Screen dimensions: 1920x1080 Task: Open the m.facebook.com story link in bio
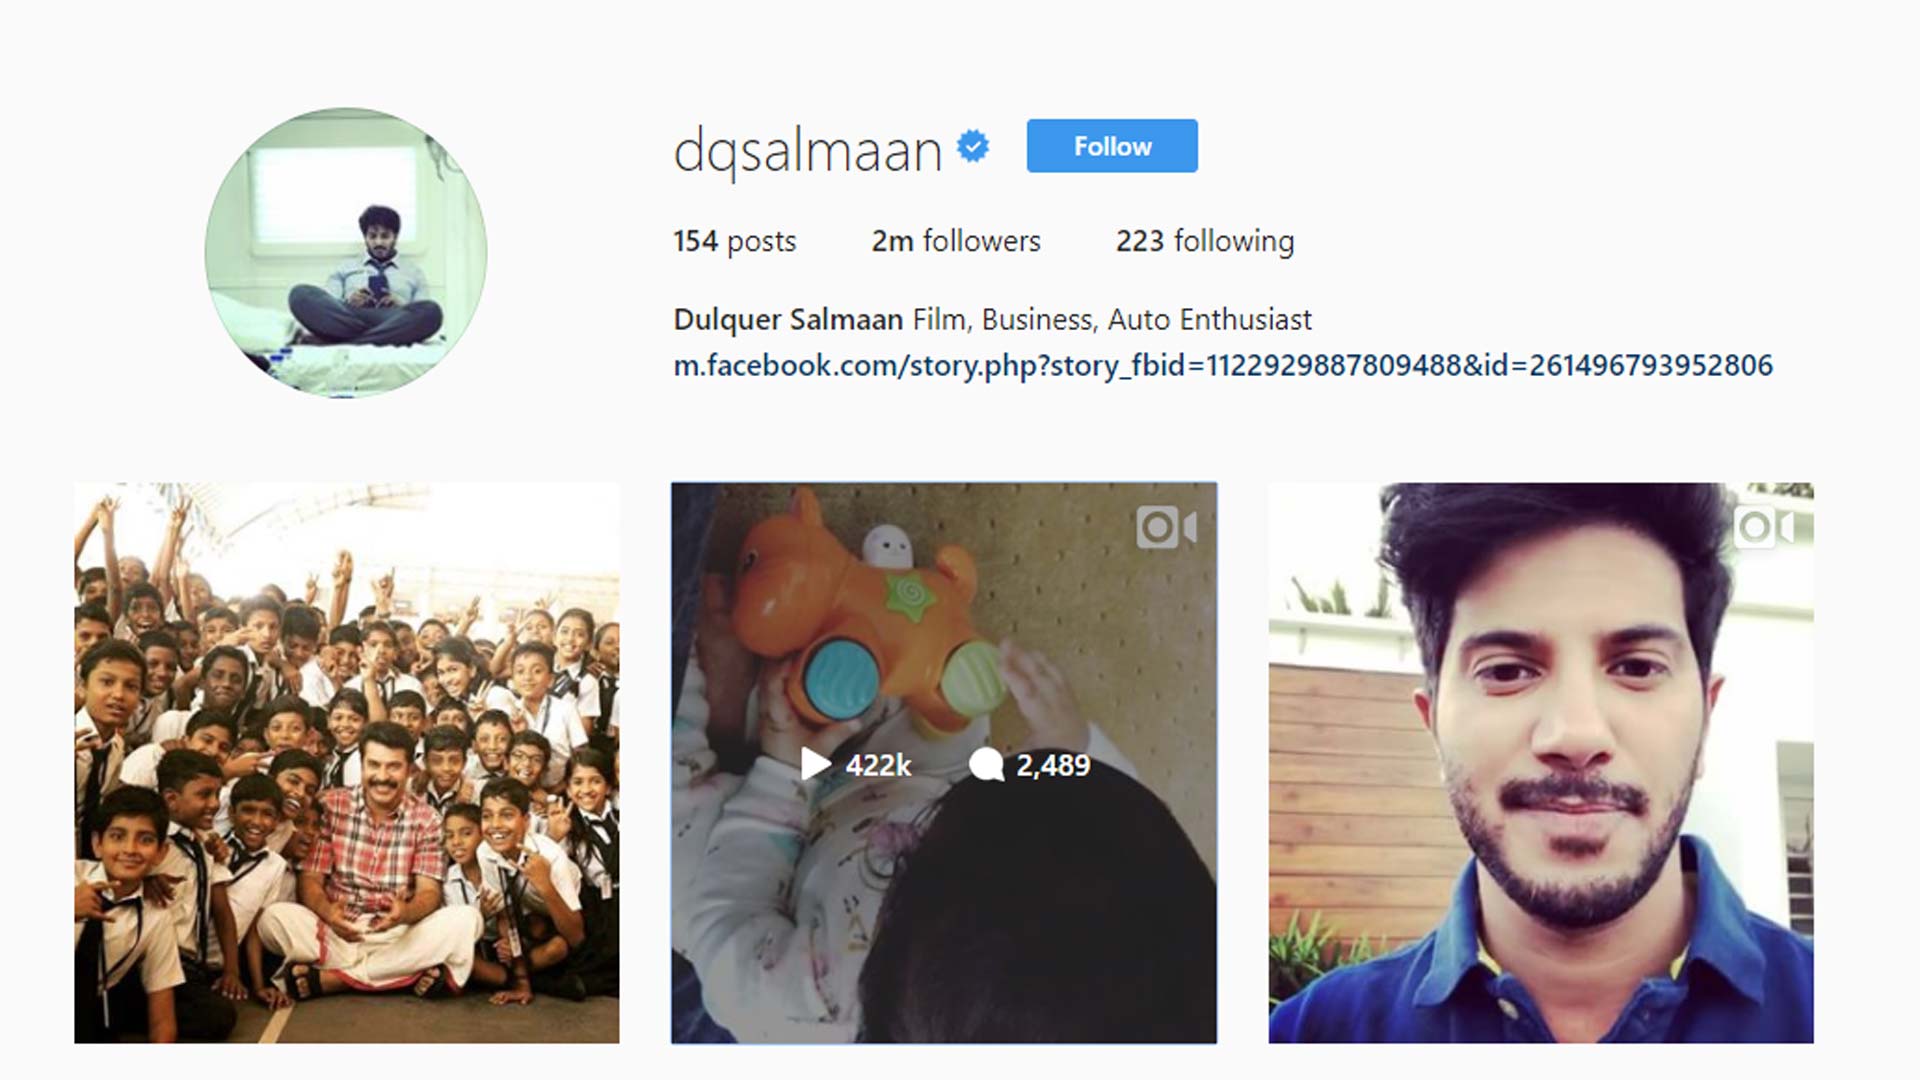coord(1223,366)
